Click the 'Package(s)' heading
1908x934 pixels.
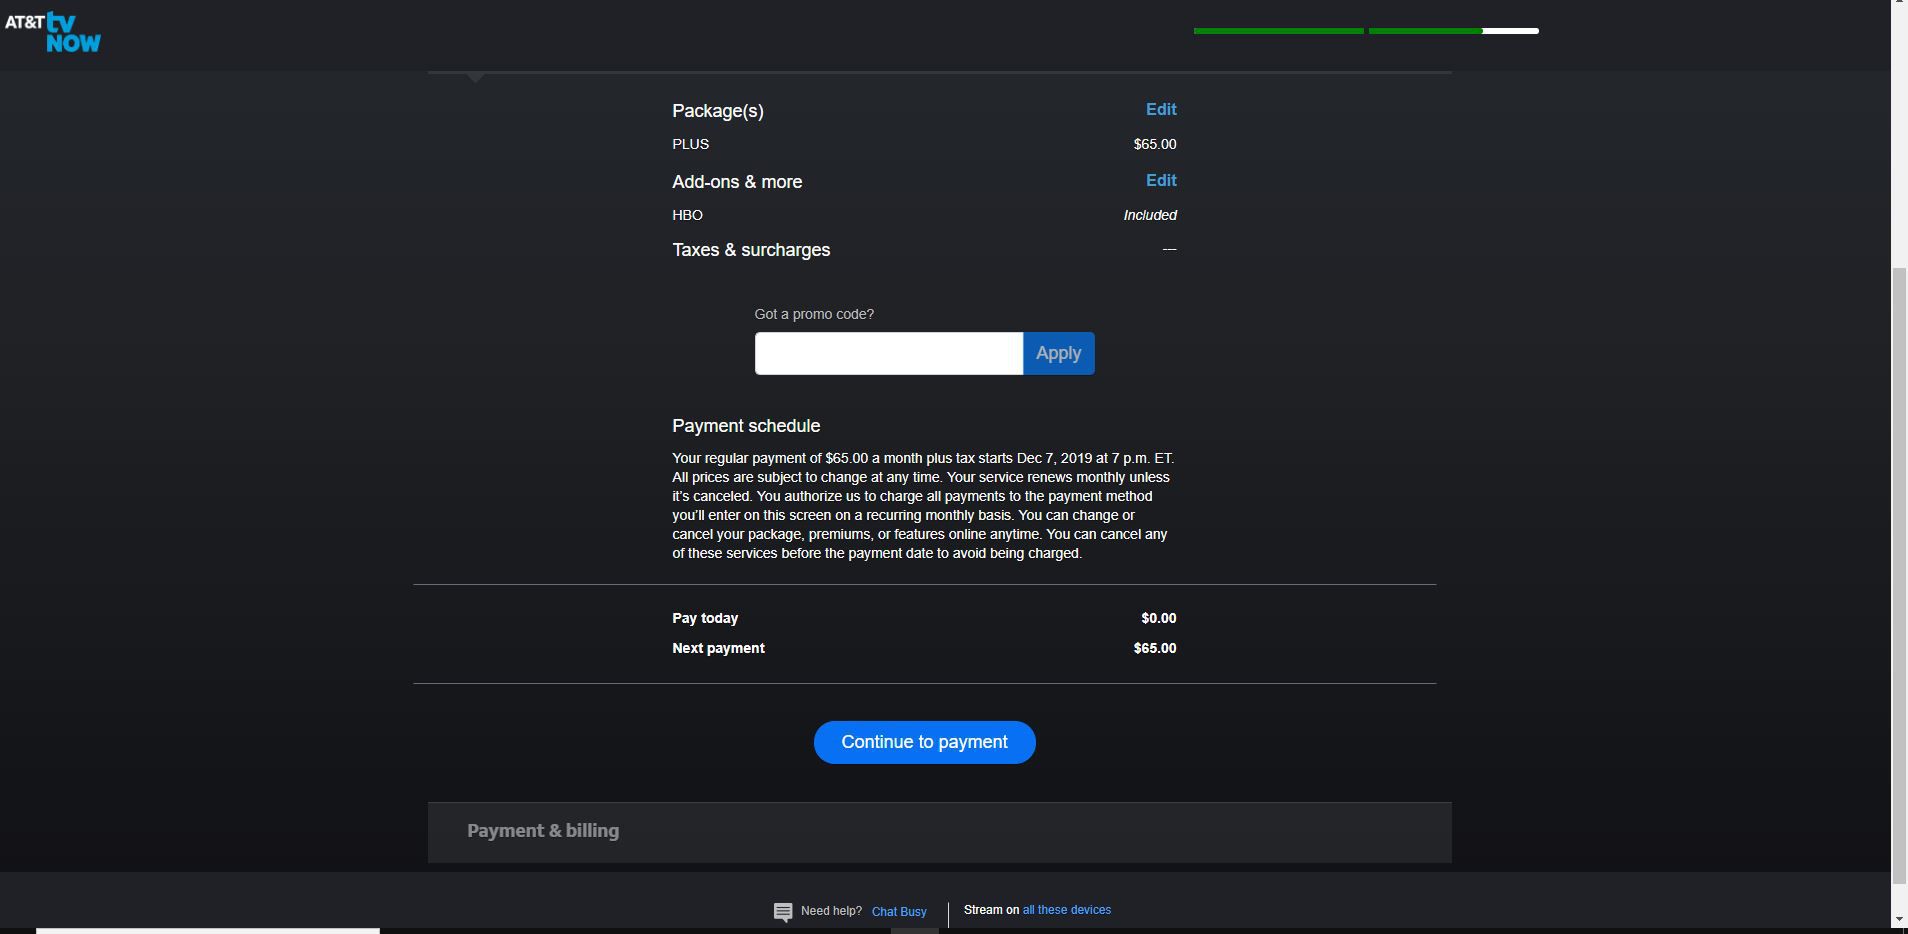pyautogui.click(x=717, y=111)
